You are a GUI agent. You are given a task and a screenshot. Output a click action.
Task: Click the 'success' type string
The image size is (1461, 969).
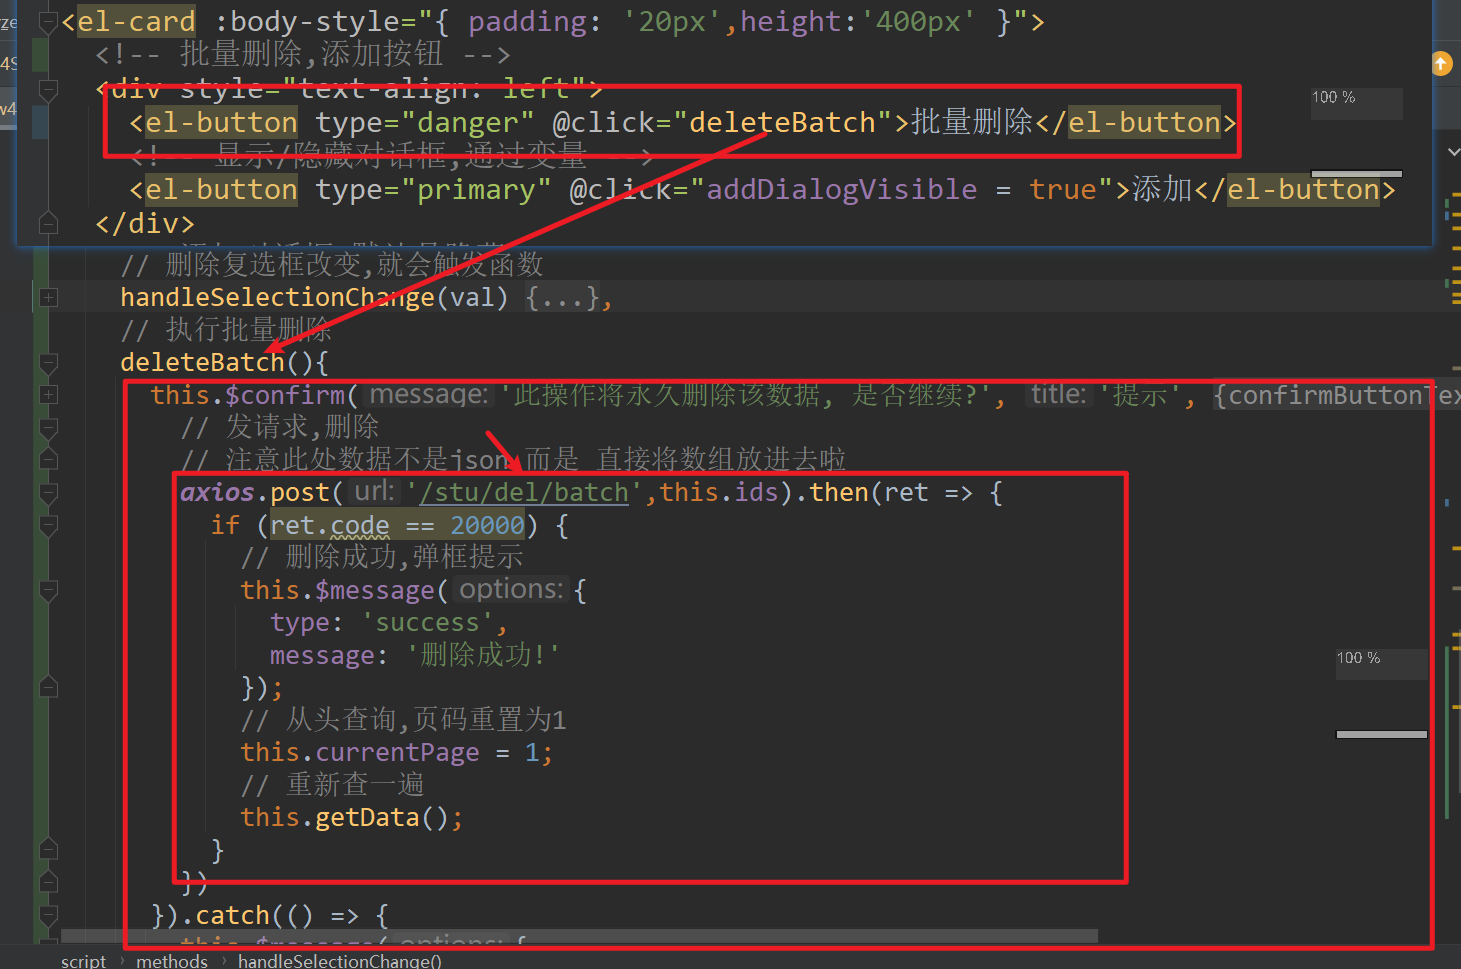coord(427,622)
